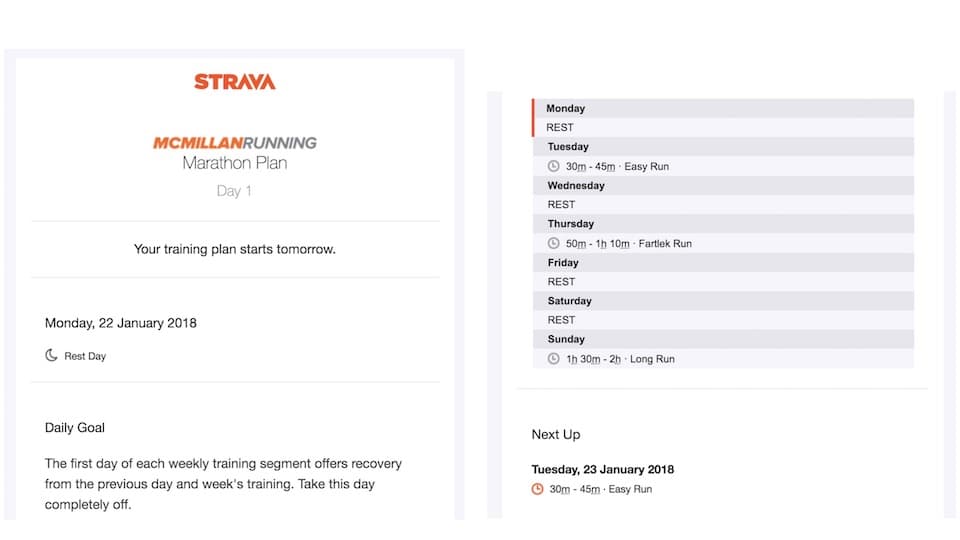The image size is (960, 540).
Task: Open the '1h 30m - 2h · Long Run' entry
Action: [724, 359]
